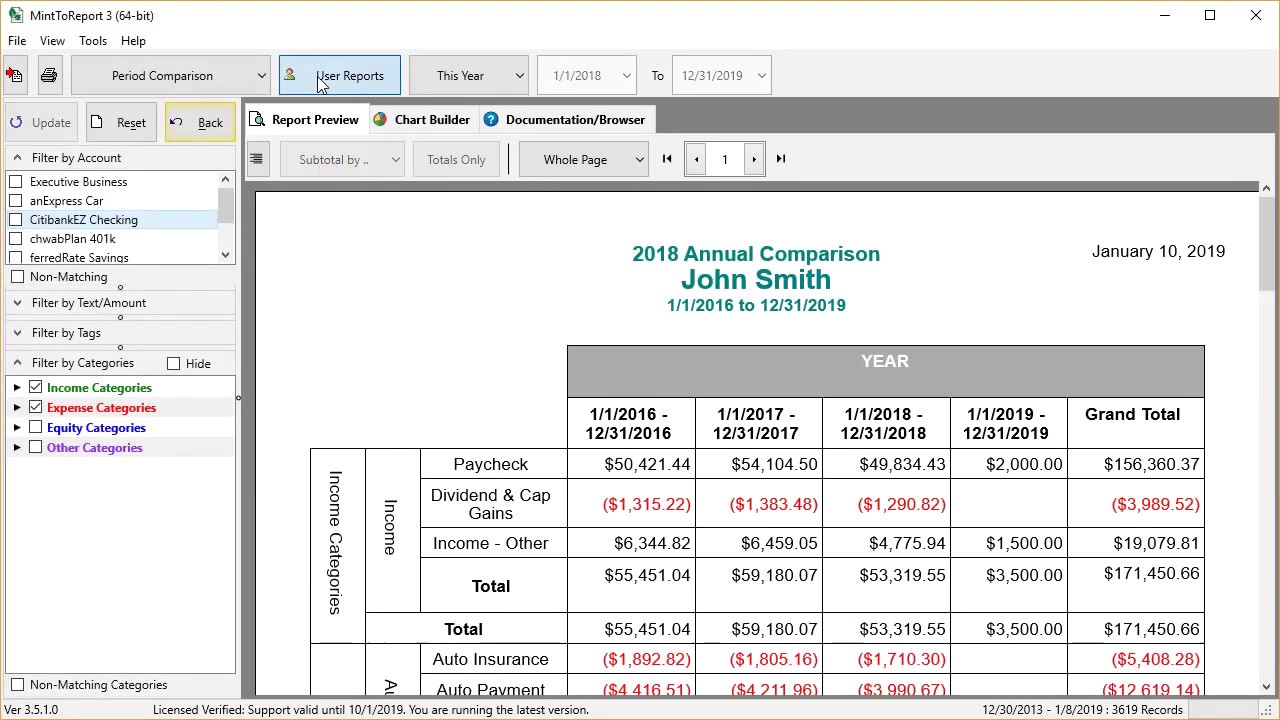1280x720 pixels.
Task: Check Other Categories
Action: pos(36,448)
